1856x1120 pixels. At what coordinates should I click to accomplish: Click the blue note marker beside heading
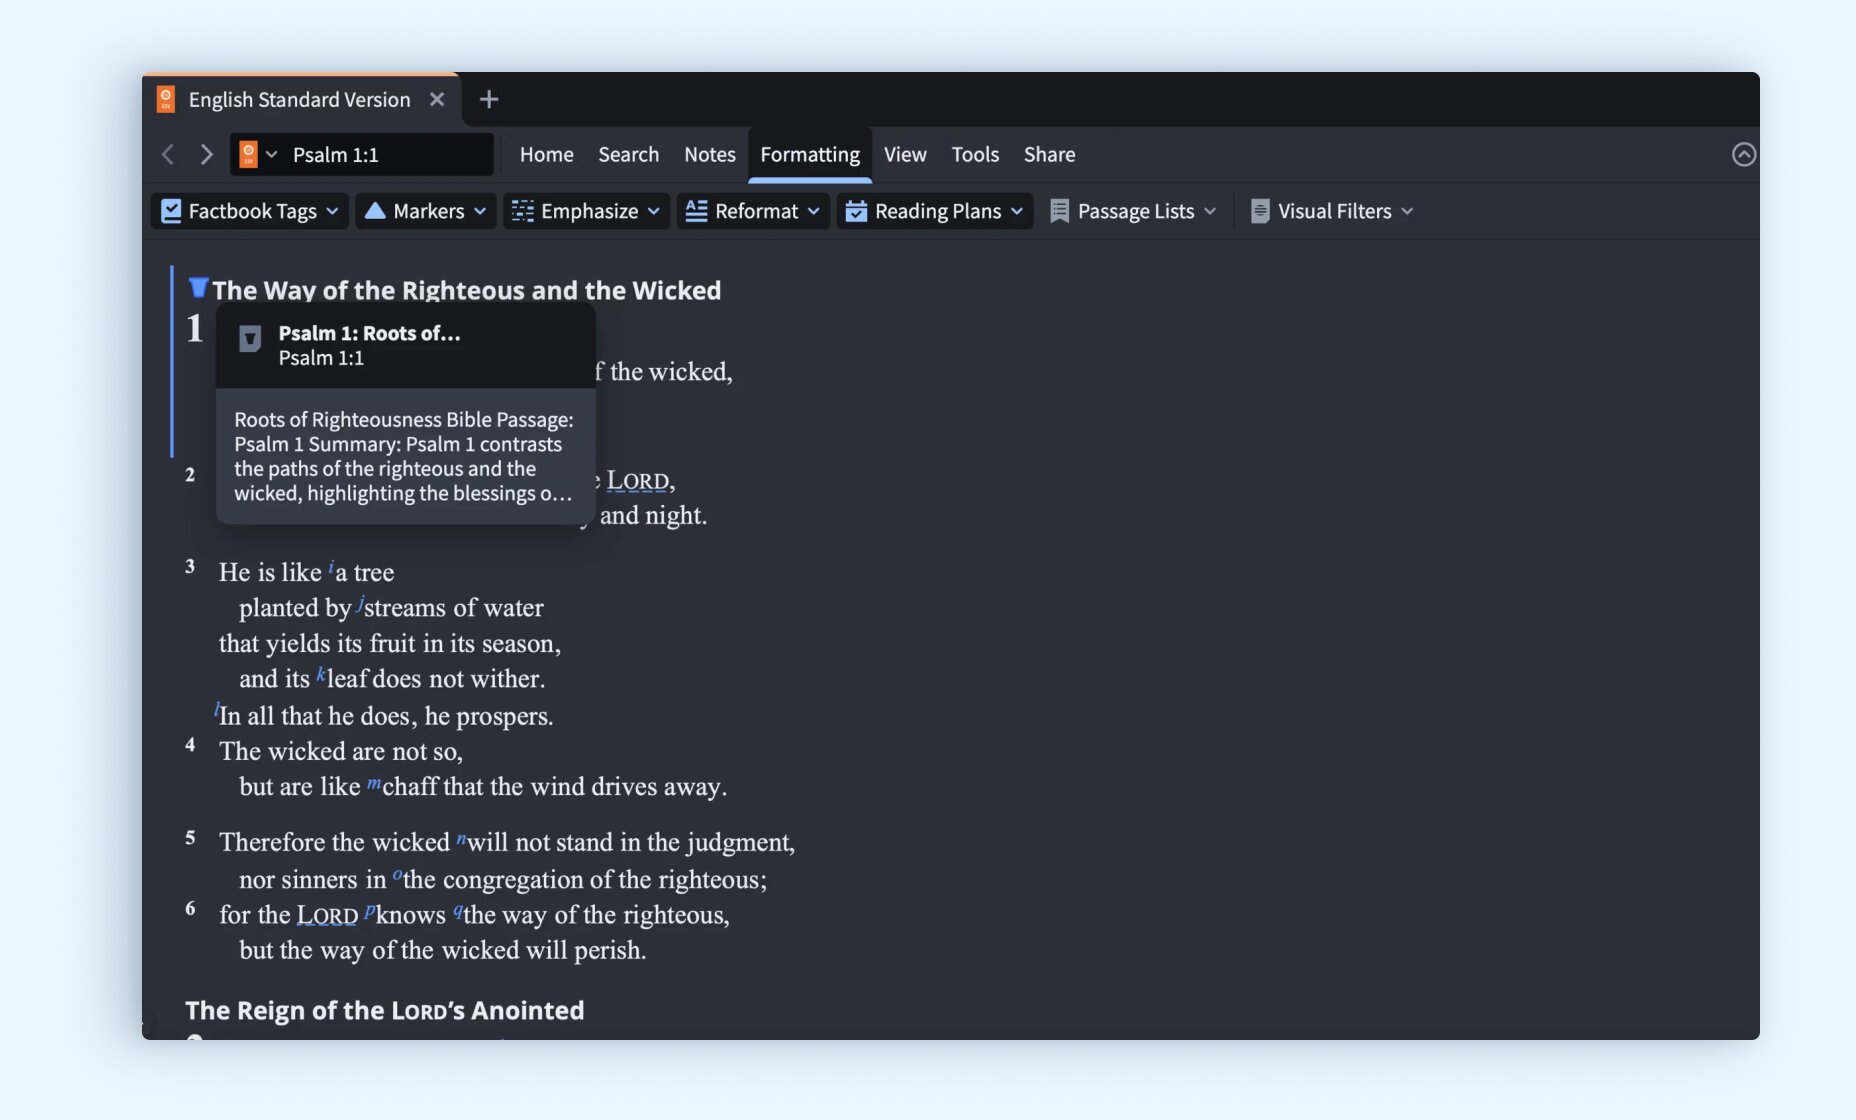pyautogui.click(x=198, y=288)
